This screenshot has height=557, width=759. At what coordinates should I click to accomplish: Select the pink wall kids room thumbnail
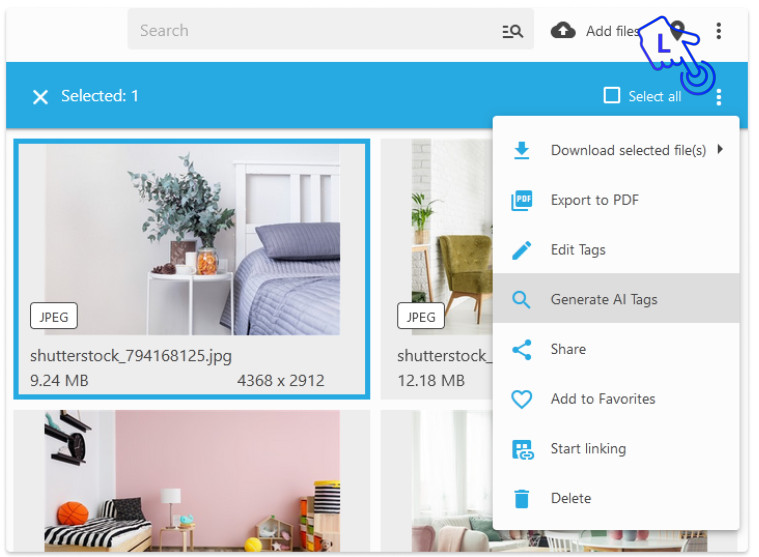pos(192,480)
